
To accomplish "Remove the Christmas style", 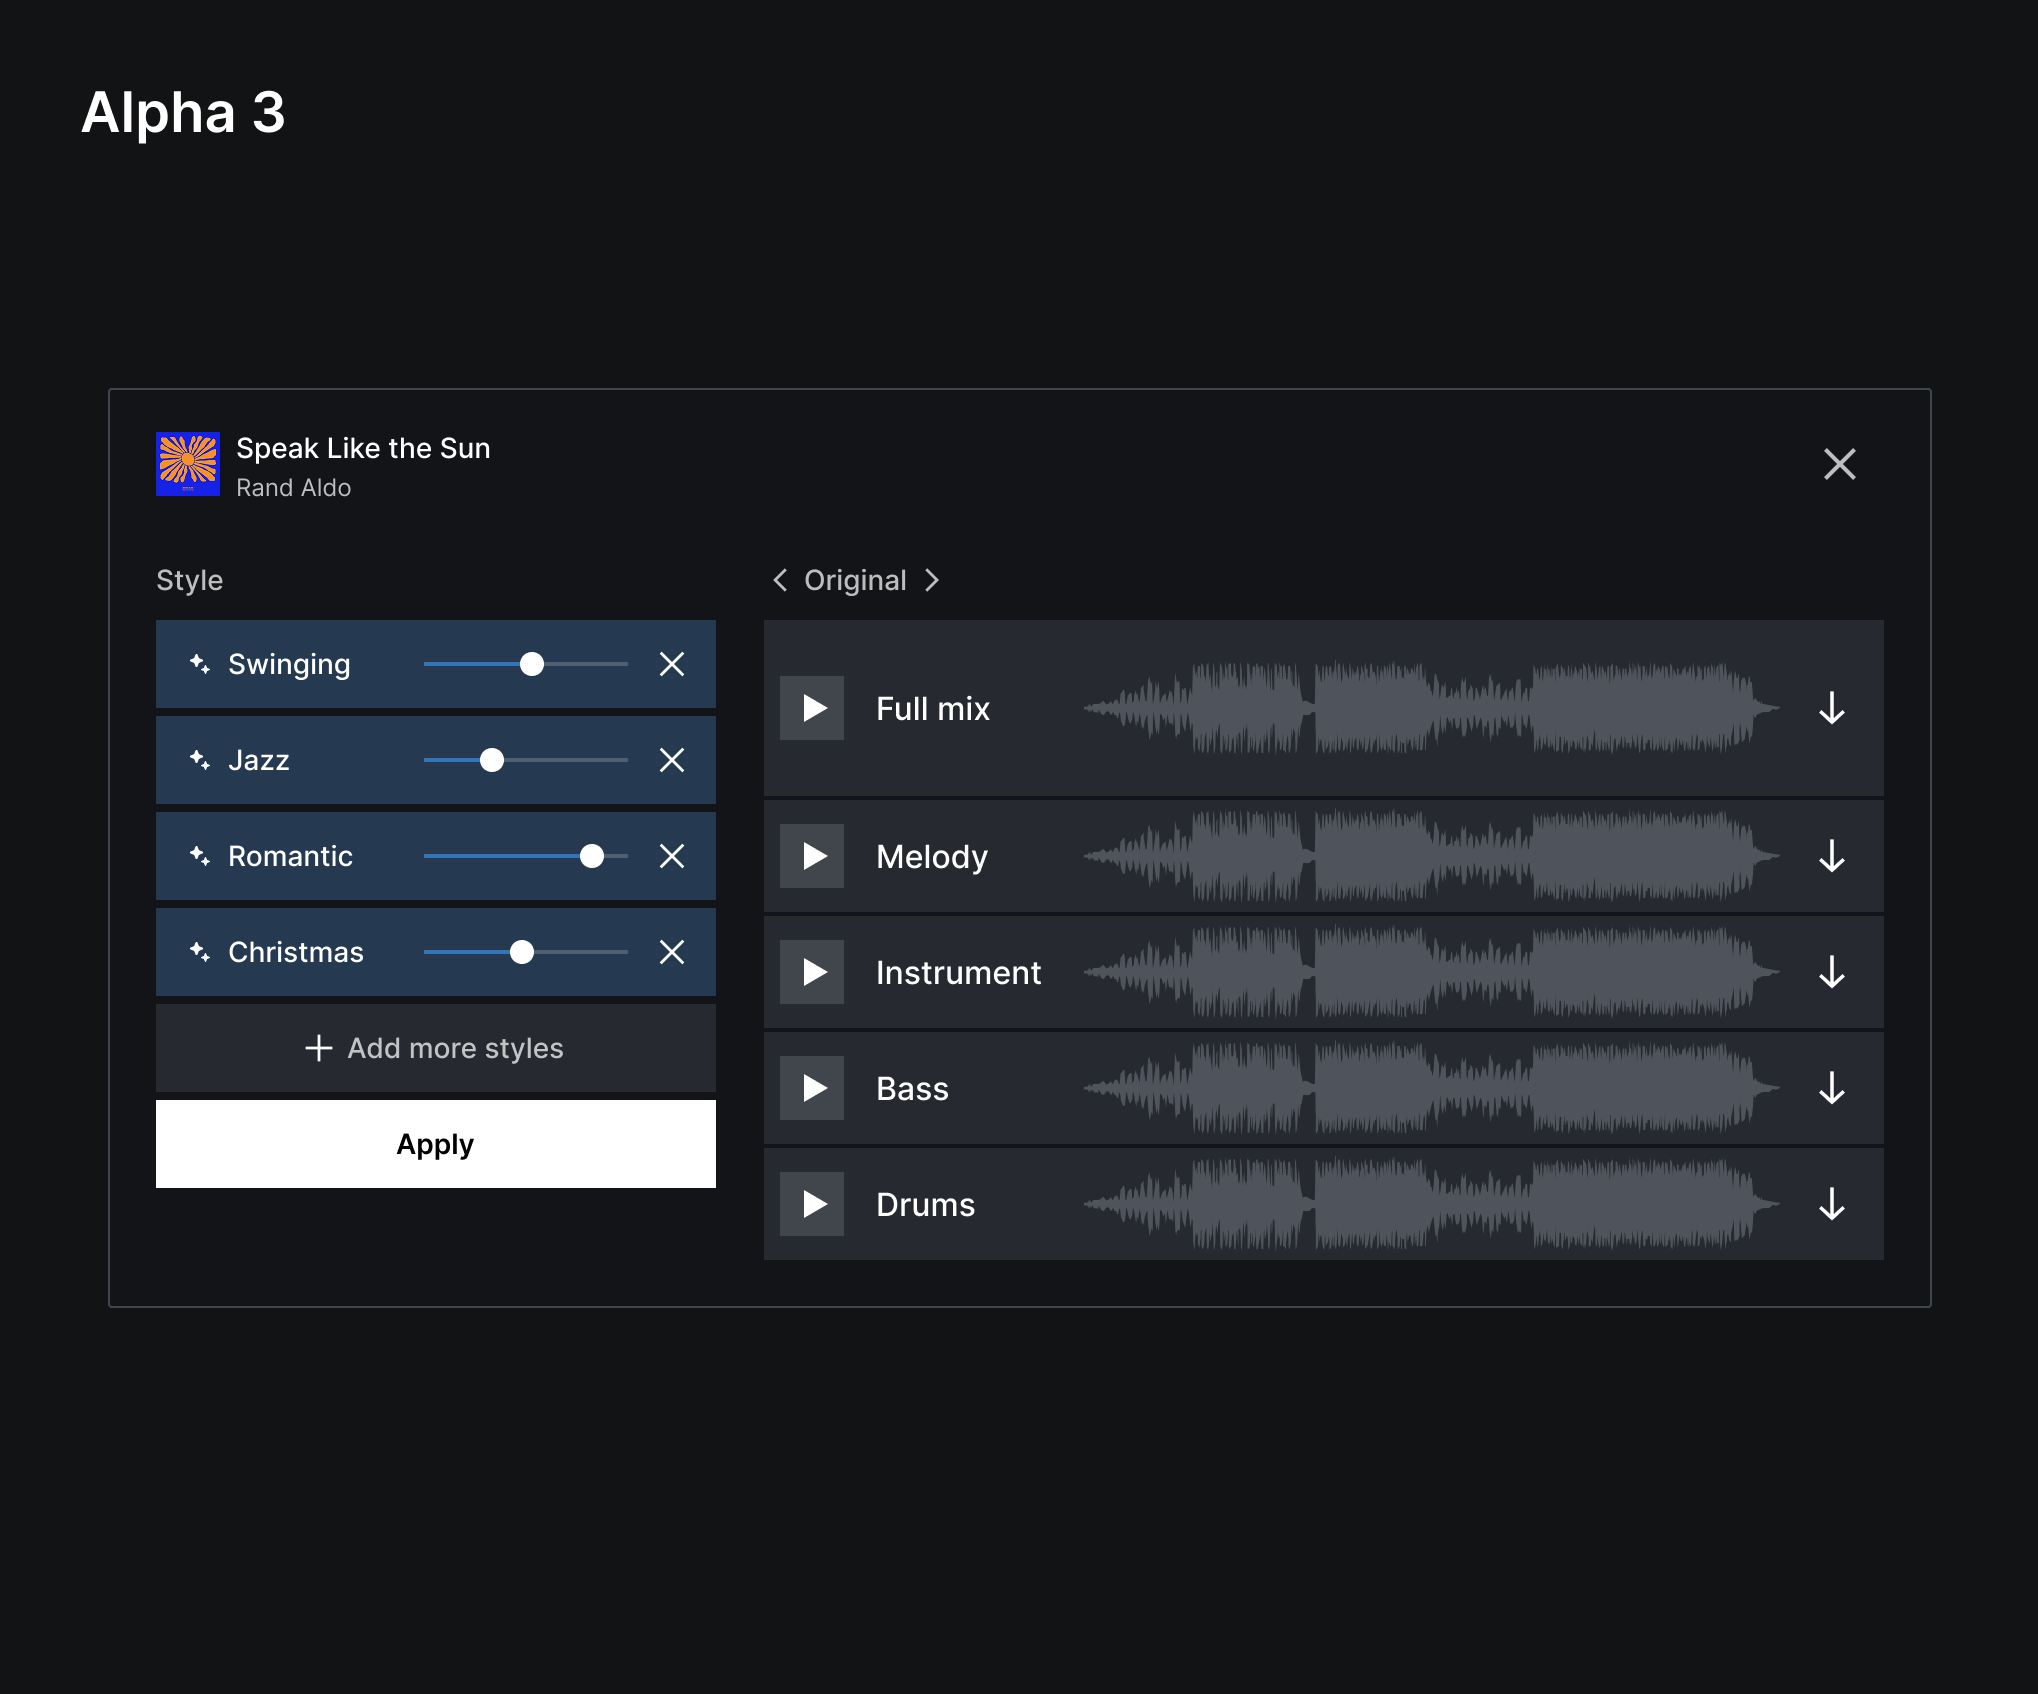I will coord(672,952).
